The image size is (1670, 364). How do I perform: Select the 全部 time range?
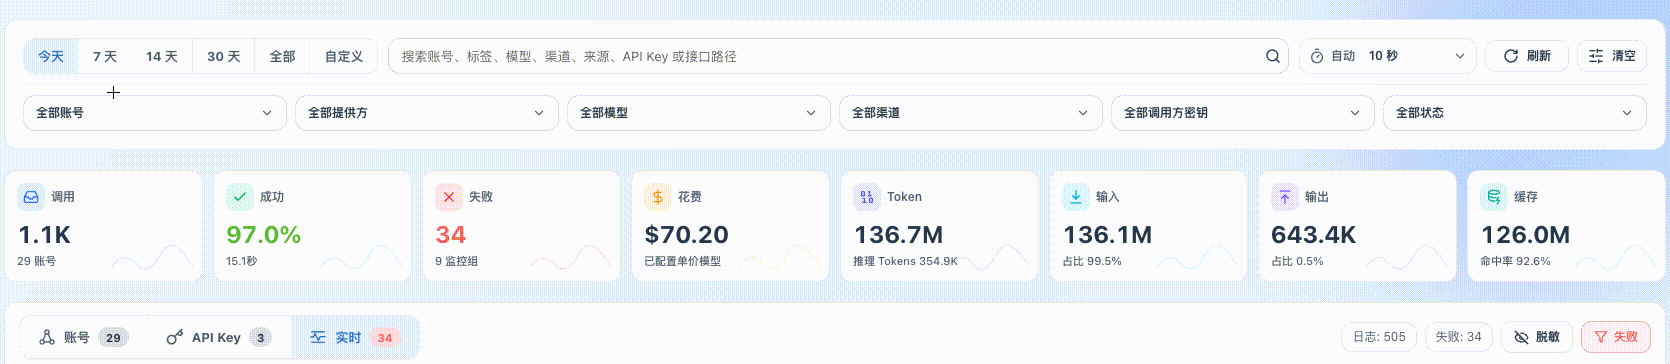pyautogui.click(x=283, y=57)
